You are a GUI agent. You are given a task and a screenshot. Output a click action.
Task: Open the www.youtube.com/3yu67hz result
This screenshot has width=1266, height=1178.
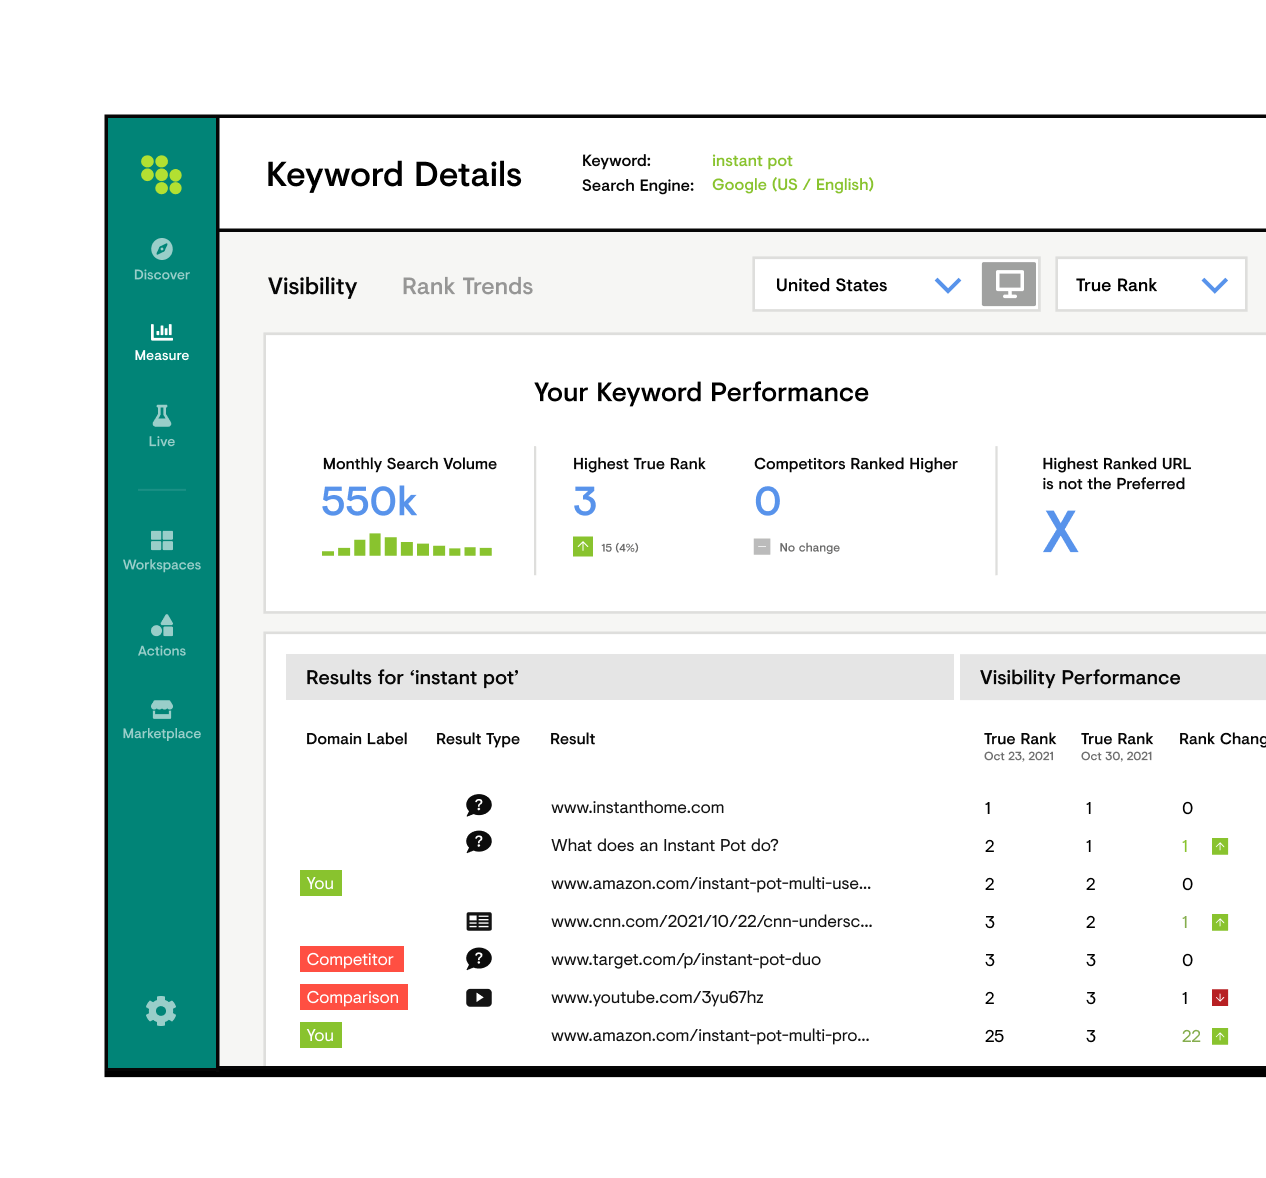coord(657,998)
